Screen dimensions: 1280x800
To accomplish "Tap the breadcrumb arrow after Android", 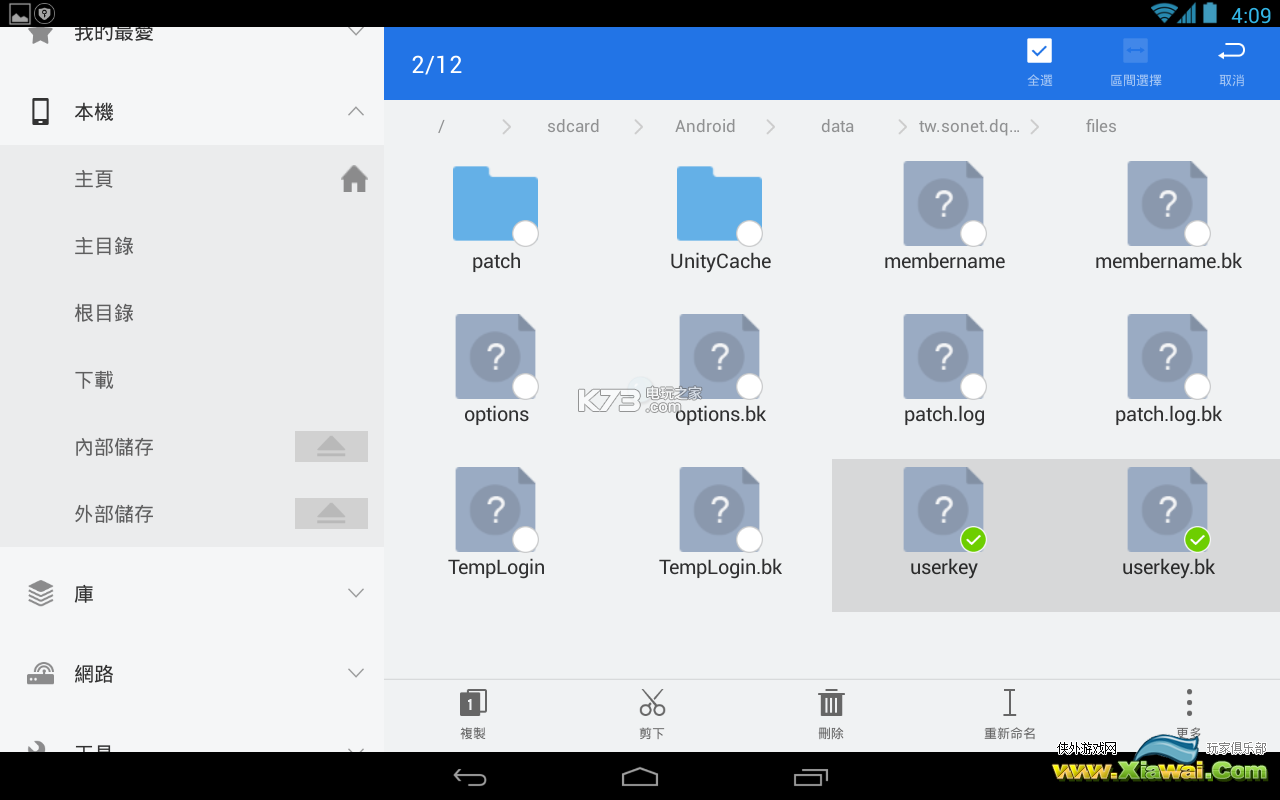I will [x=770, y=126].
